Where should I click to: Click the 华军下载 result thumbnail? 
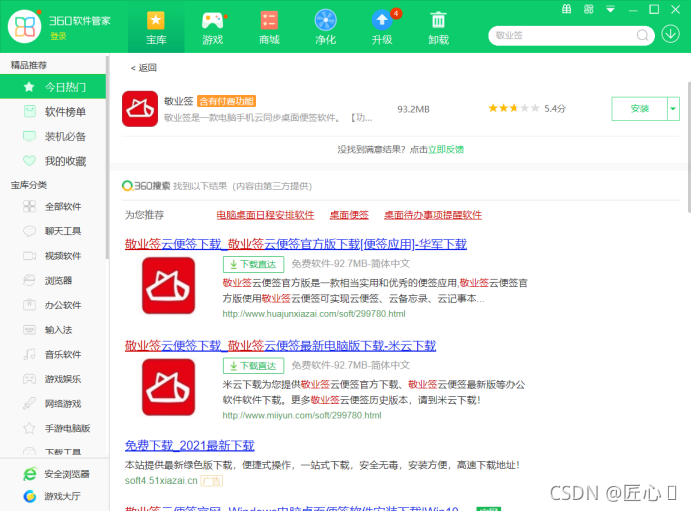[169, 286]
